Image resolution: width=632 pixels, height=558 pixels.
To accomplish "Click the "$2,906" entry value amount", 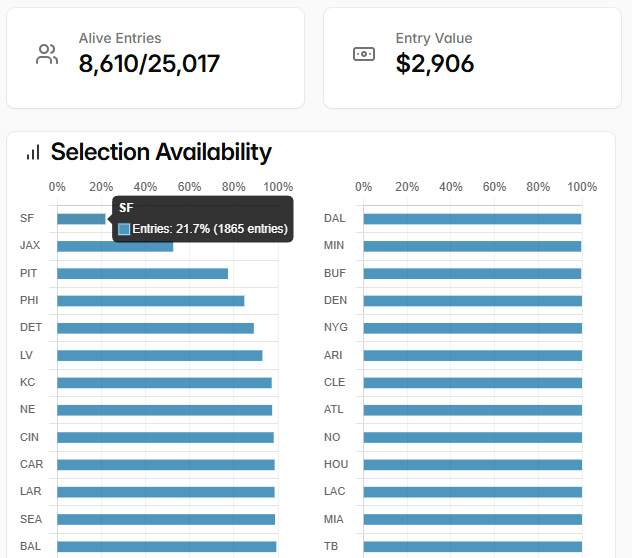I will click(x=435, y=64).
